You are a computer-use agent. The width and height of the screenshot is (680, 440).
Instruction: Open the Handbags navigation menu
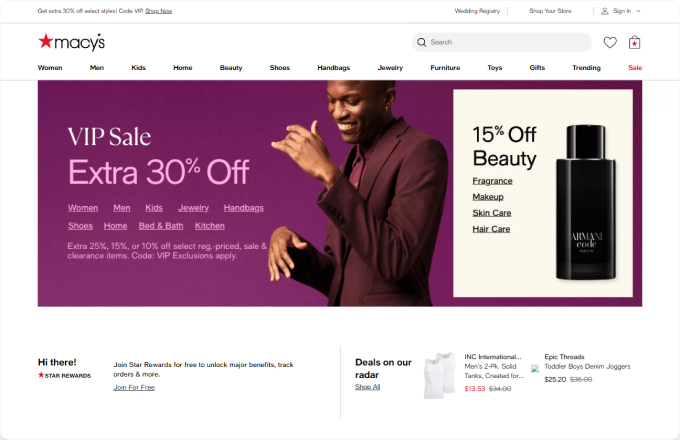pyautogui.click(x=333, y=68)
